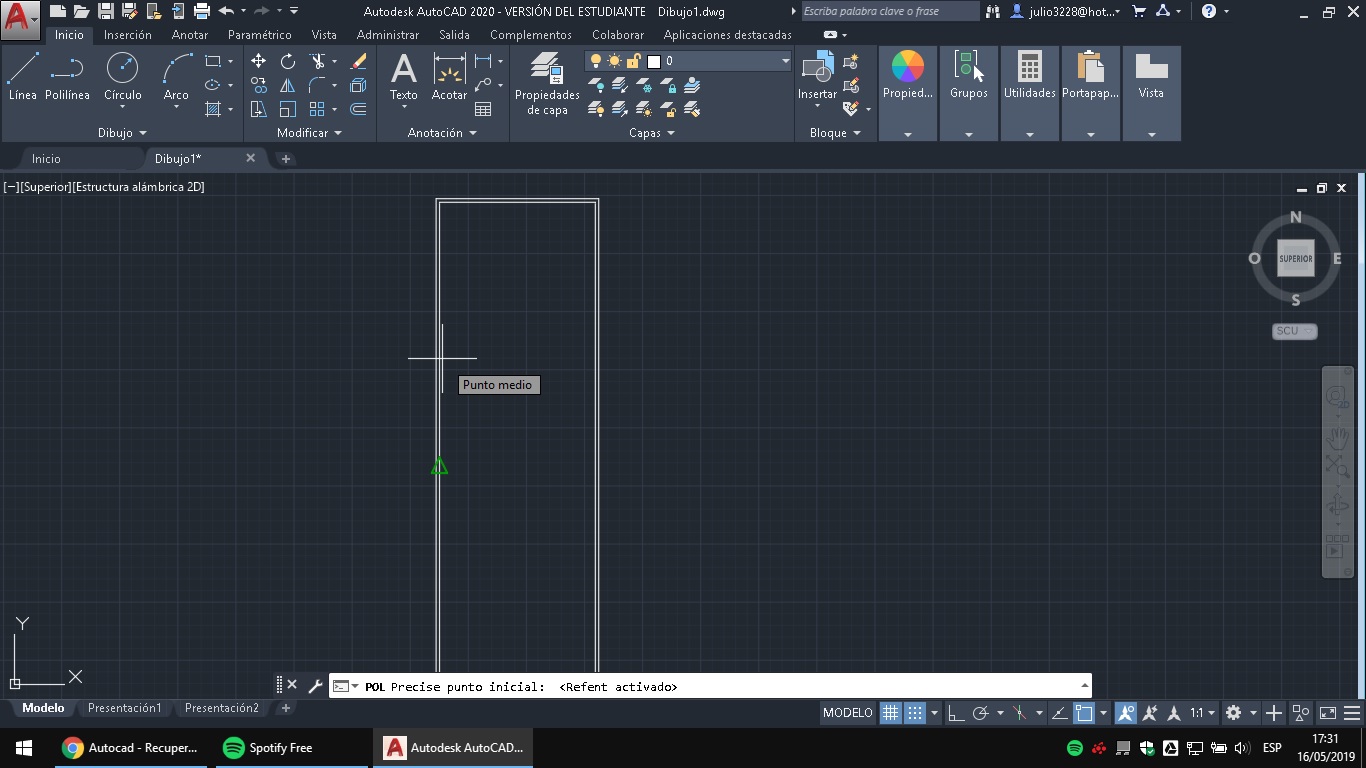Click the Array (Matriz) tool

317,109
